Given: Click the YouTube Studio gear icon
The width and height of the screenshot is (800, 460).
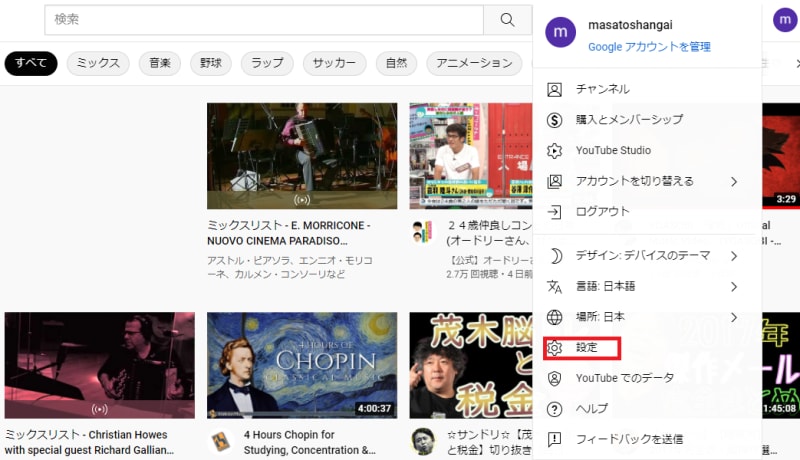Looking at the screenshot, I should [x=555, y=151].
